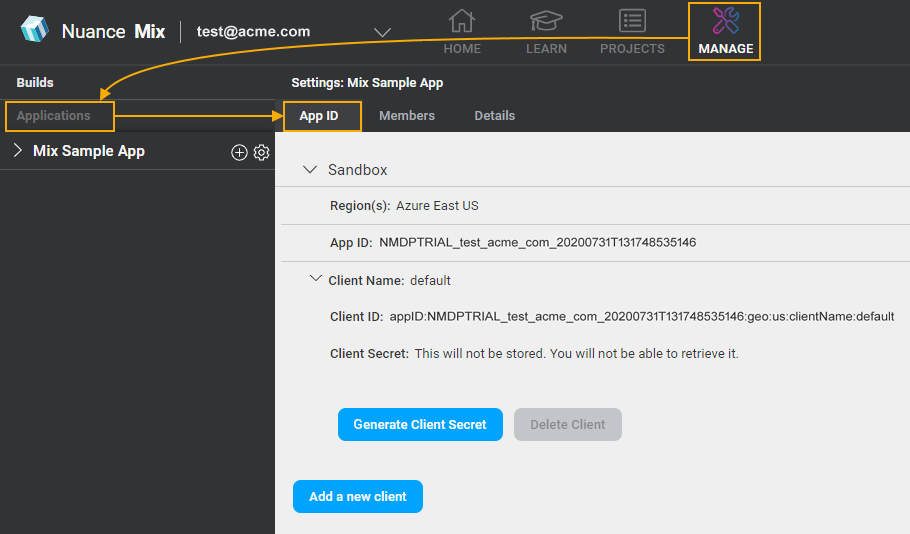The image size is (910, 534).
Task: Click the Client Secret 'will not be stored' note
Action: tap(576, 353)
